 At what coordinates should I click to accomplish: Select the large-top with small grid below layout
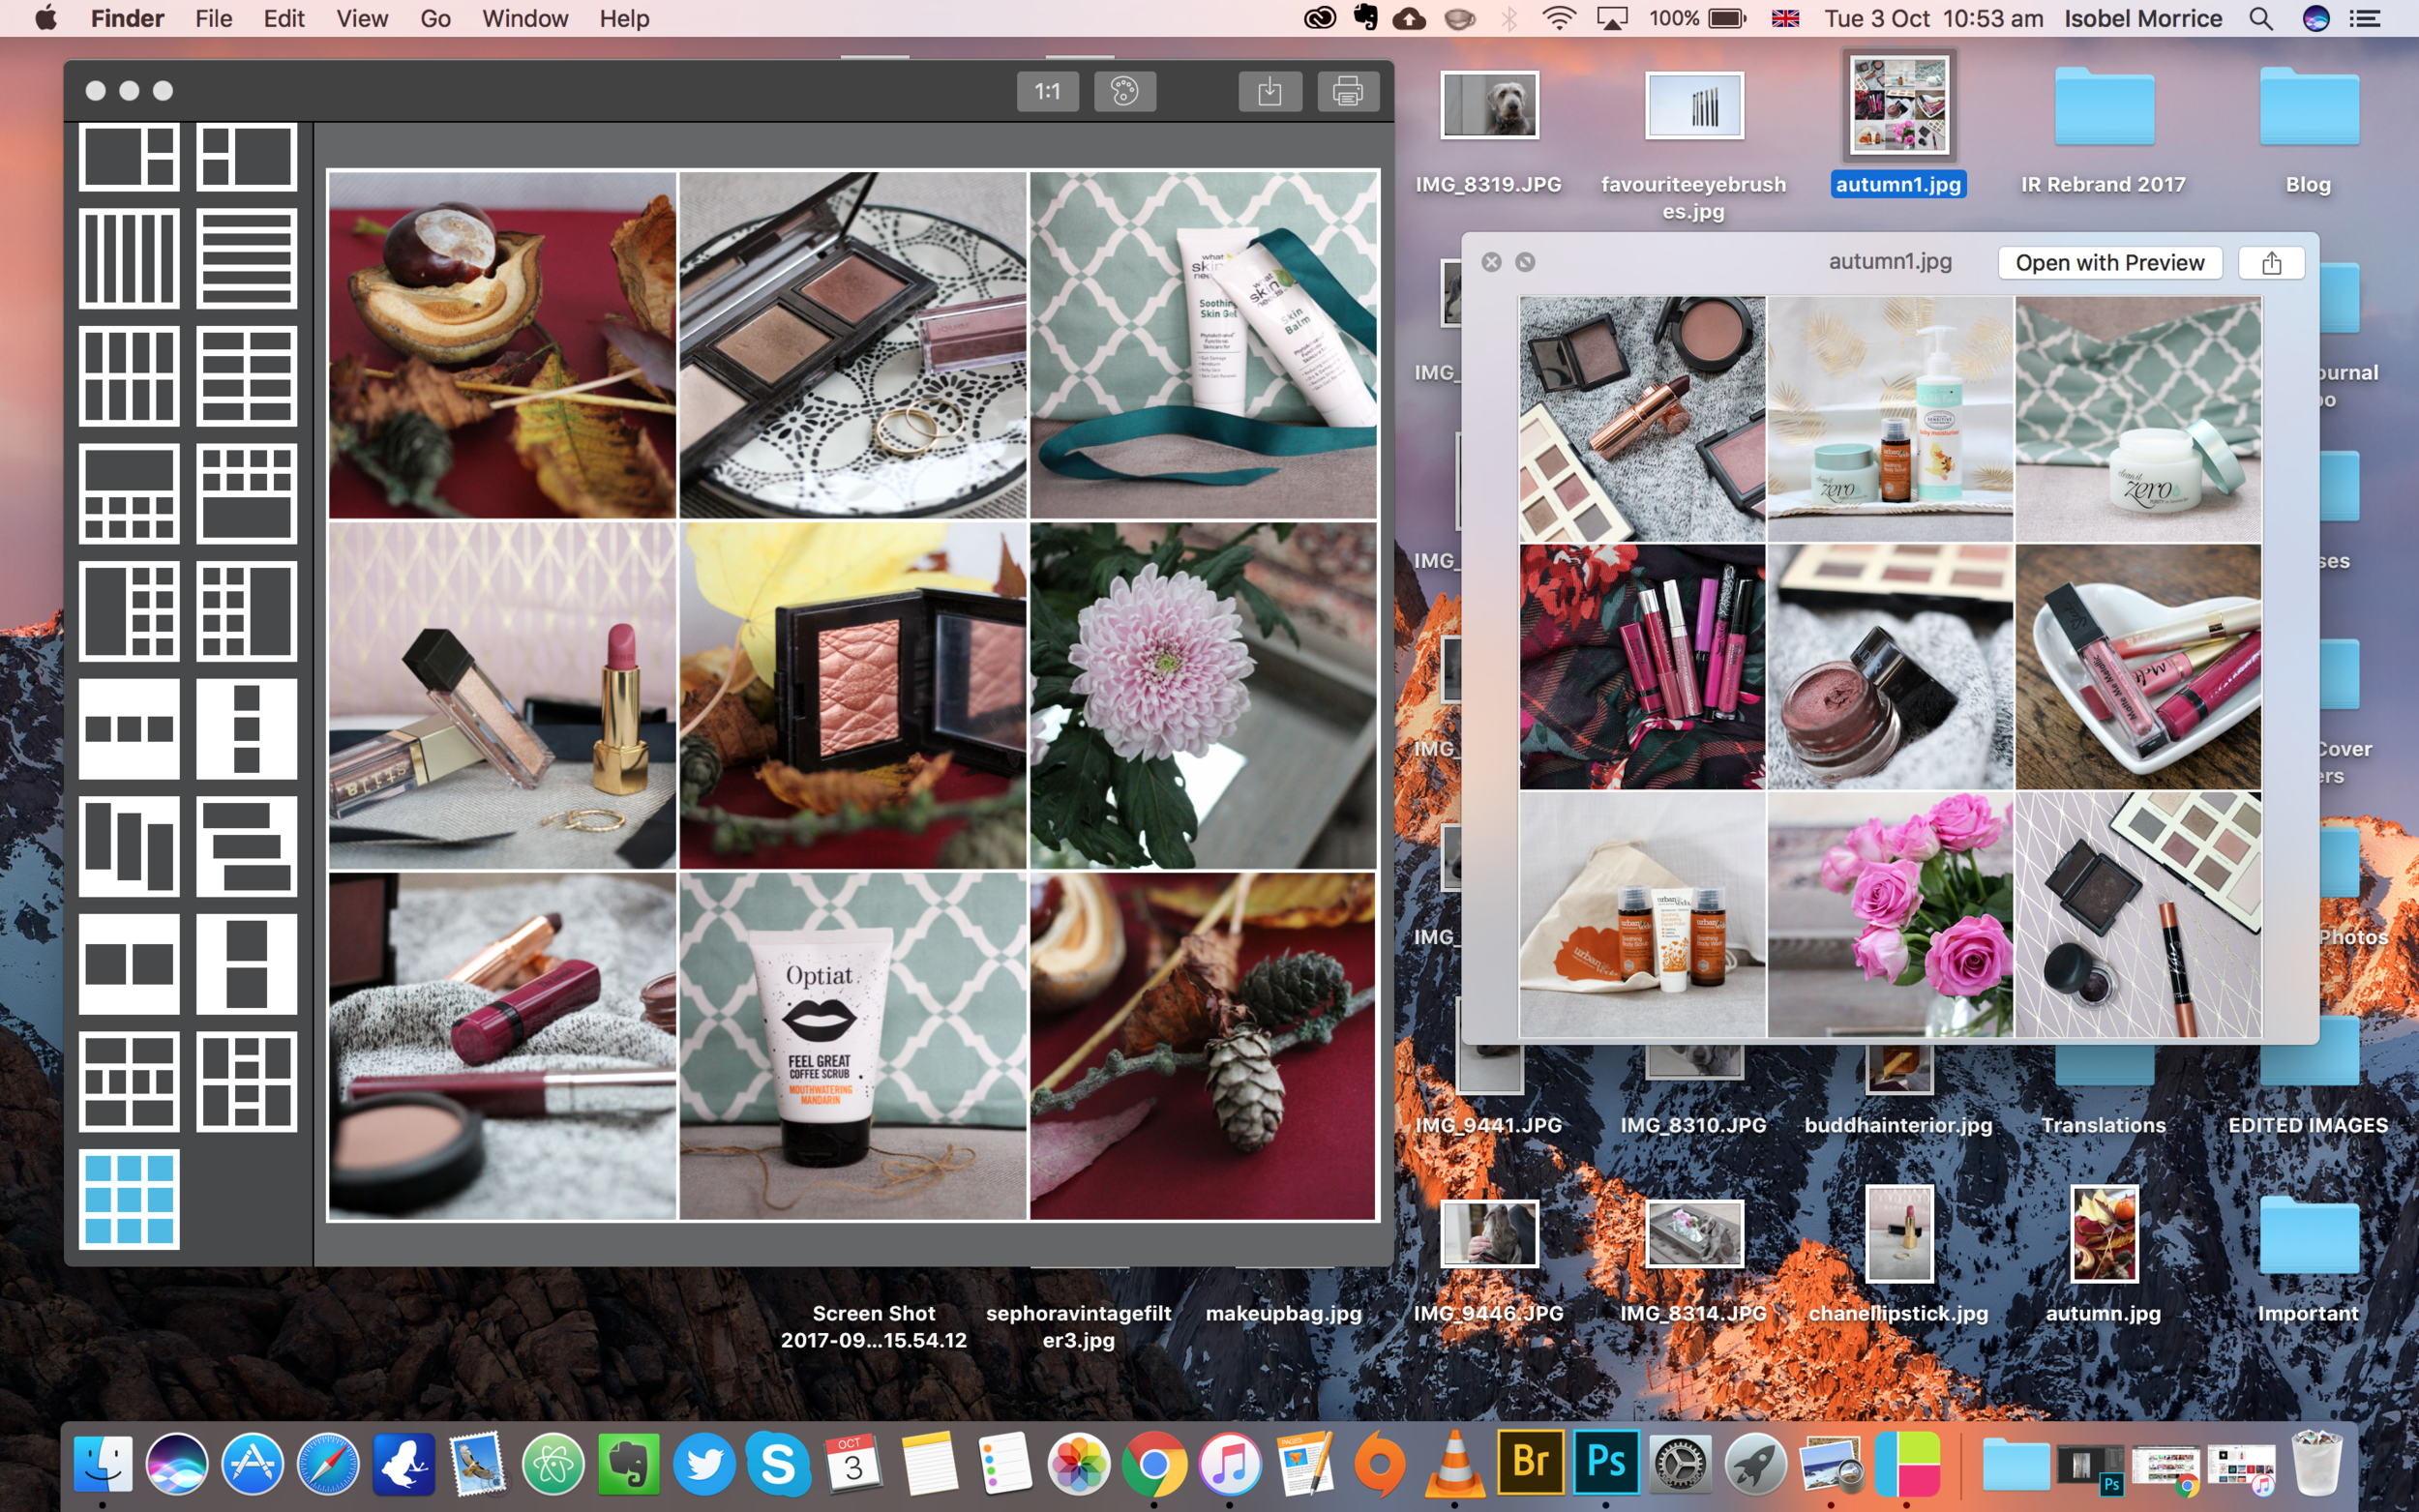pos(129,494)
